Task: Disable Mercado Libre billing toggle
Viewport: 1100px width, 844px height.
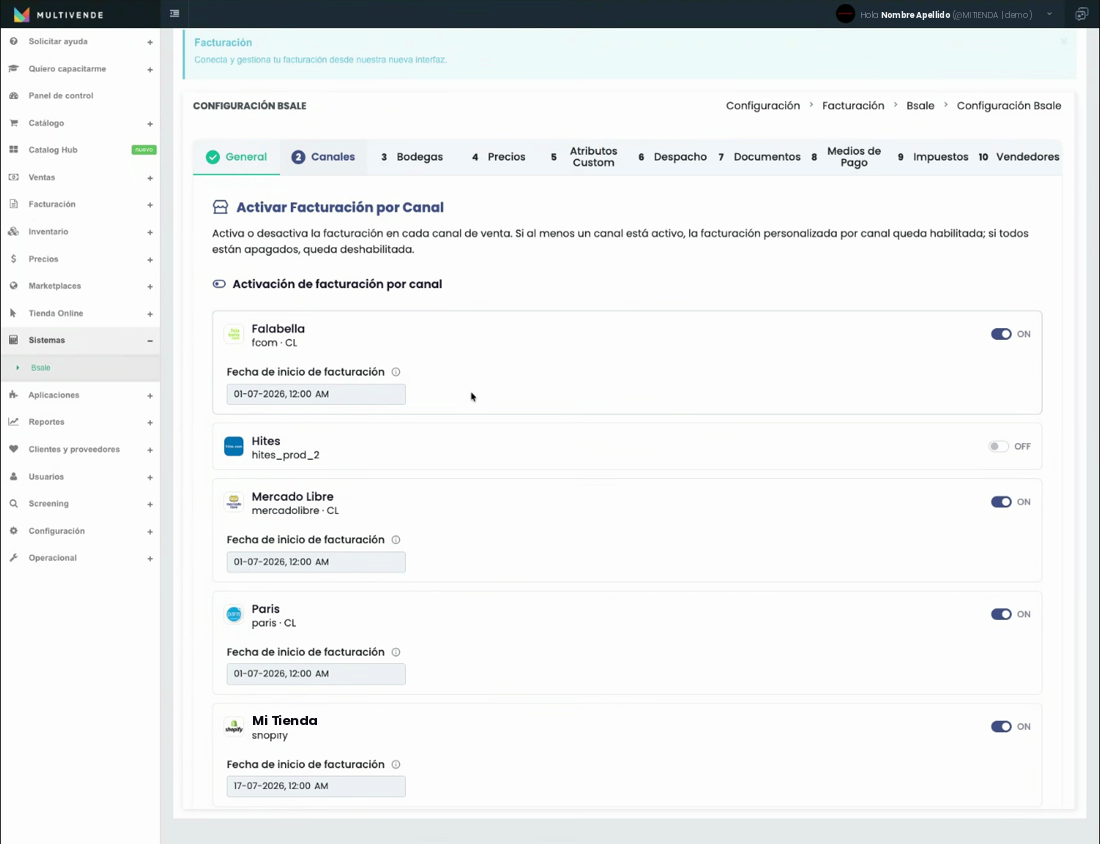Action: tap(1001, 502)
